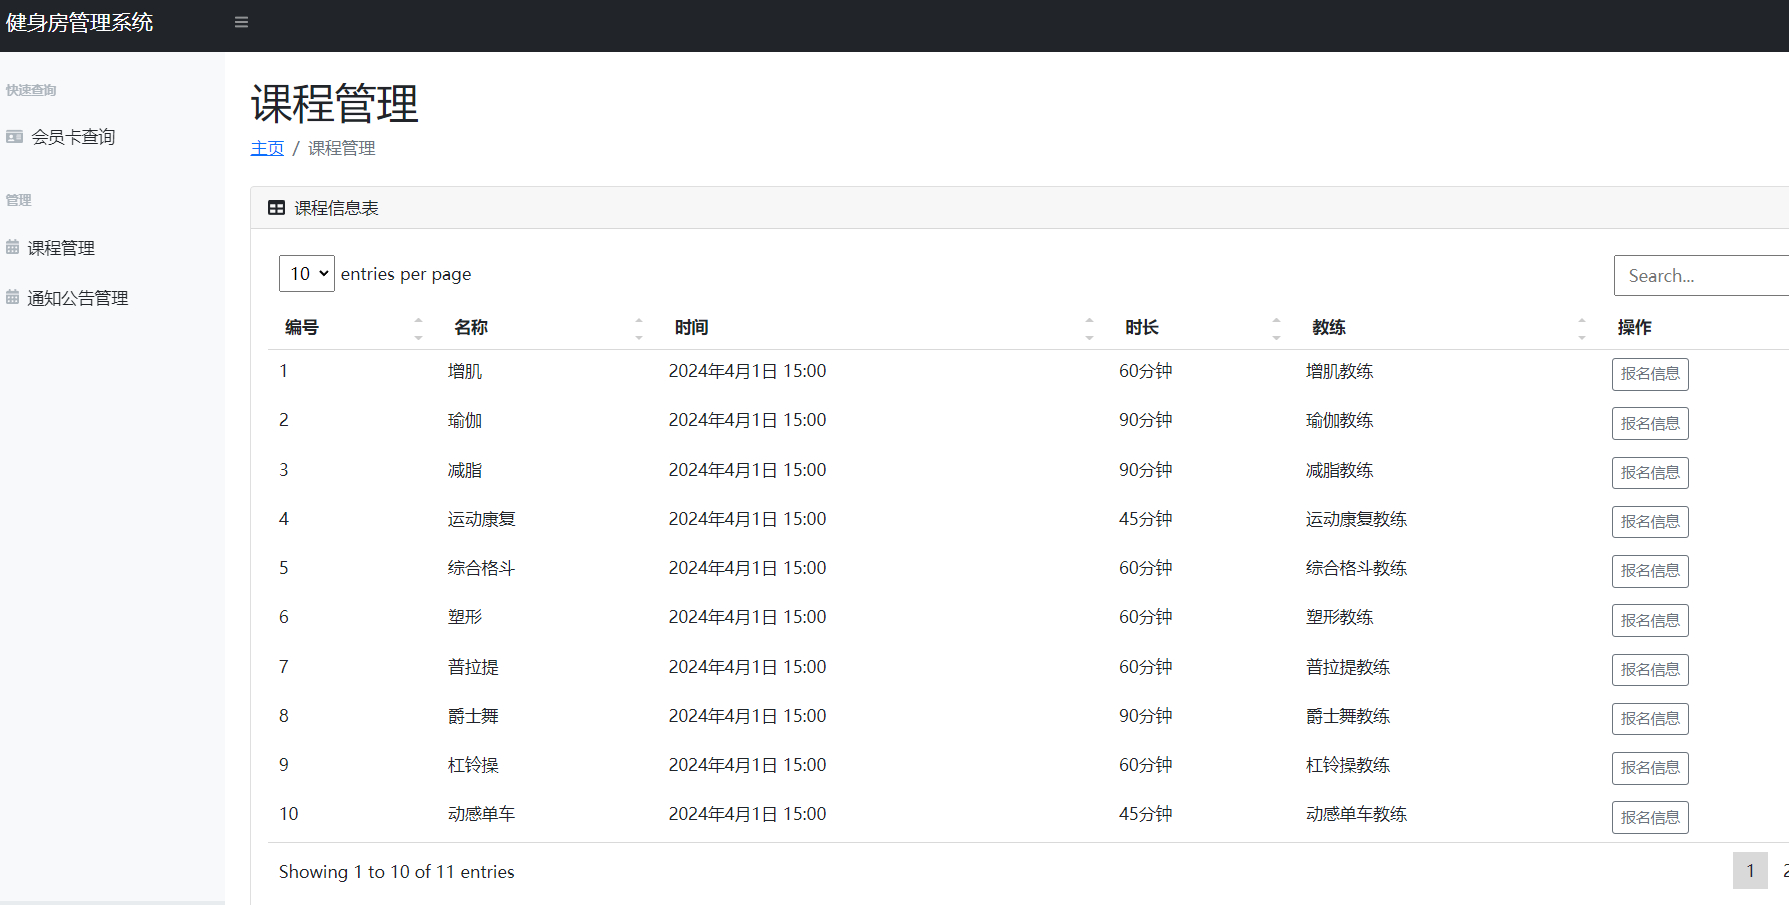Image resolution: width=1789 pixels, height=905 pixels.
Task: Click the 动感单车教练 coach cell
Action: pos(1356,814)
